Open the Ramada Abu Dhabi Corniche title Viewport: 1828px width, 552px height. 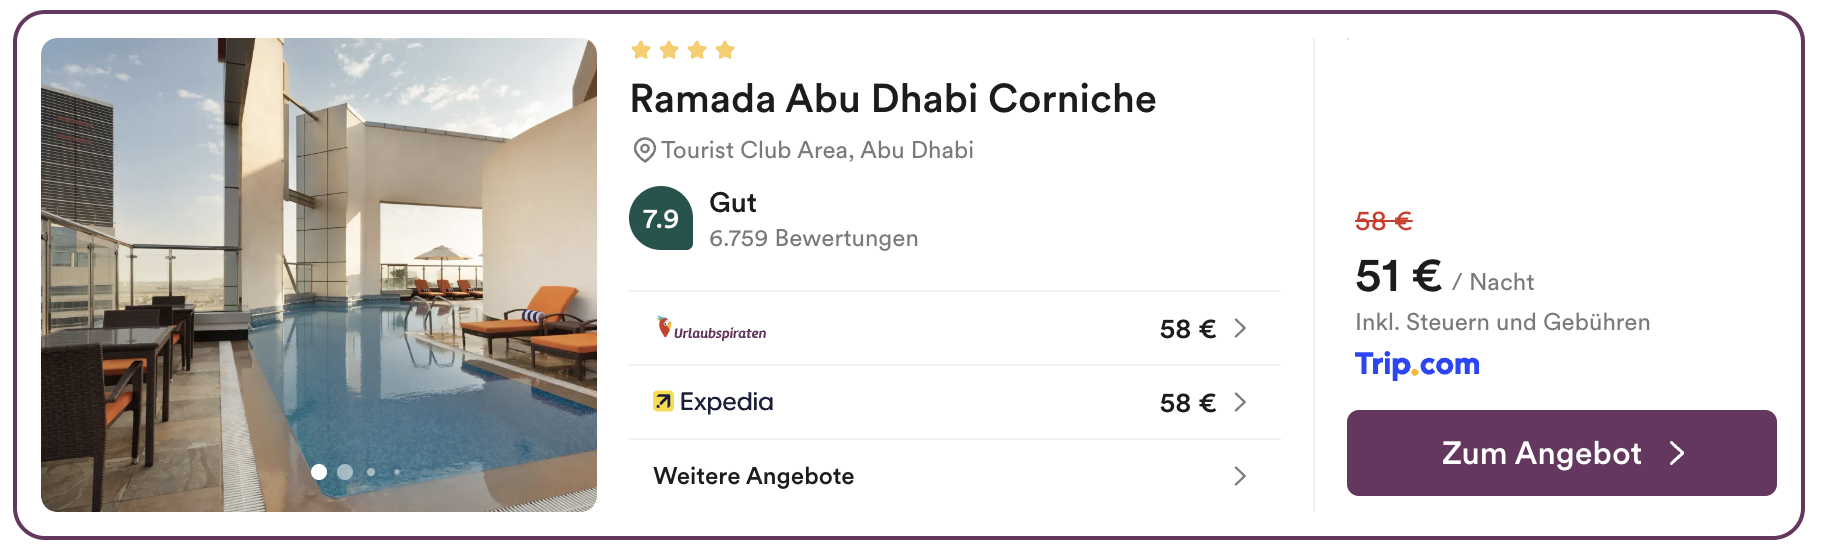click(893, 99)
